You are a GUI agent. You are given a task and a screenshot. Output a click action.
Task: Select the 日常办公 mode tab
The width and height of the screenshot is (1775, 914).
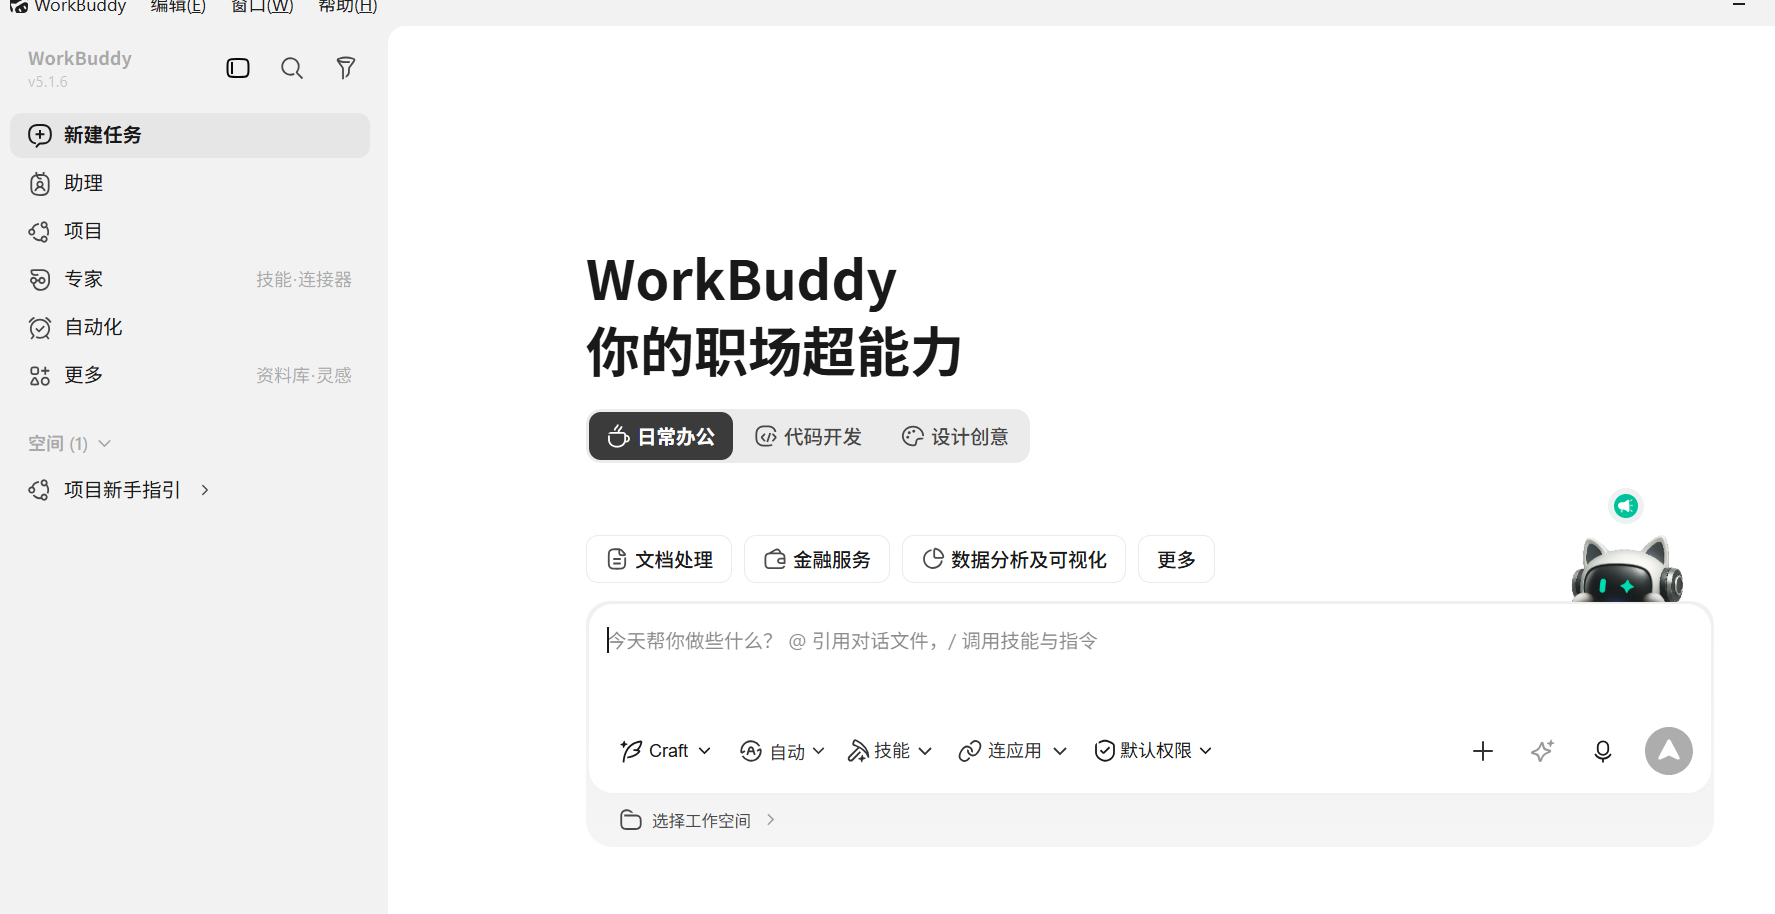pos(661,436)
